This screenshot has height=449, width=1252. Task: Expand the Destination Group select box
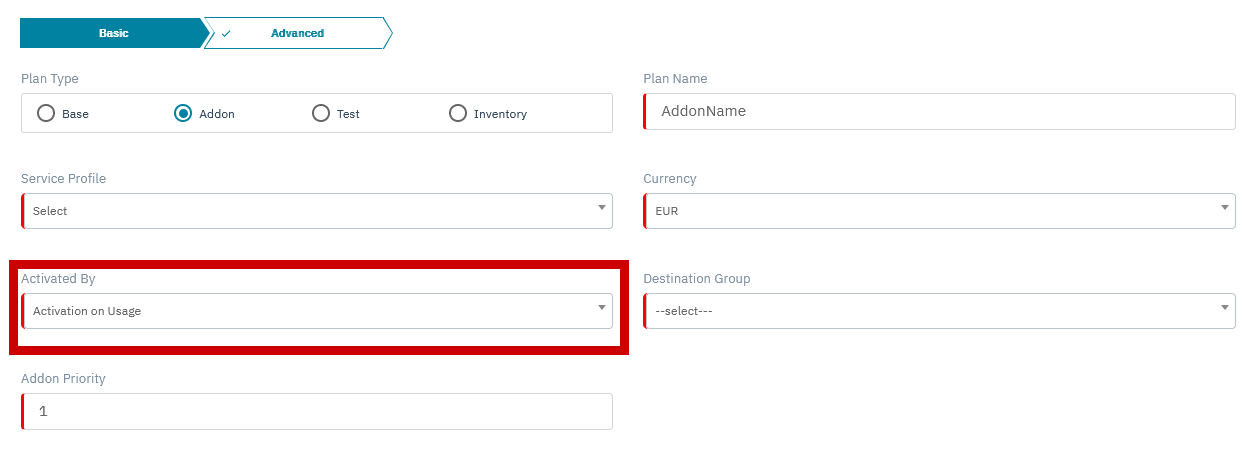pos(939,311)
